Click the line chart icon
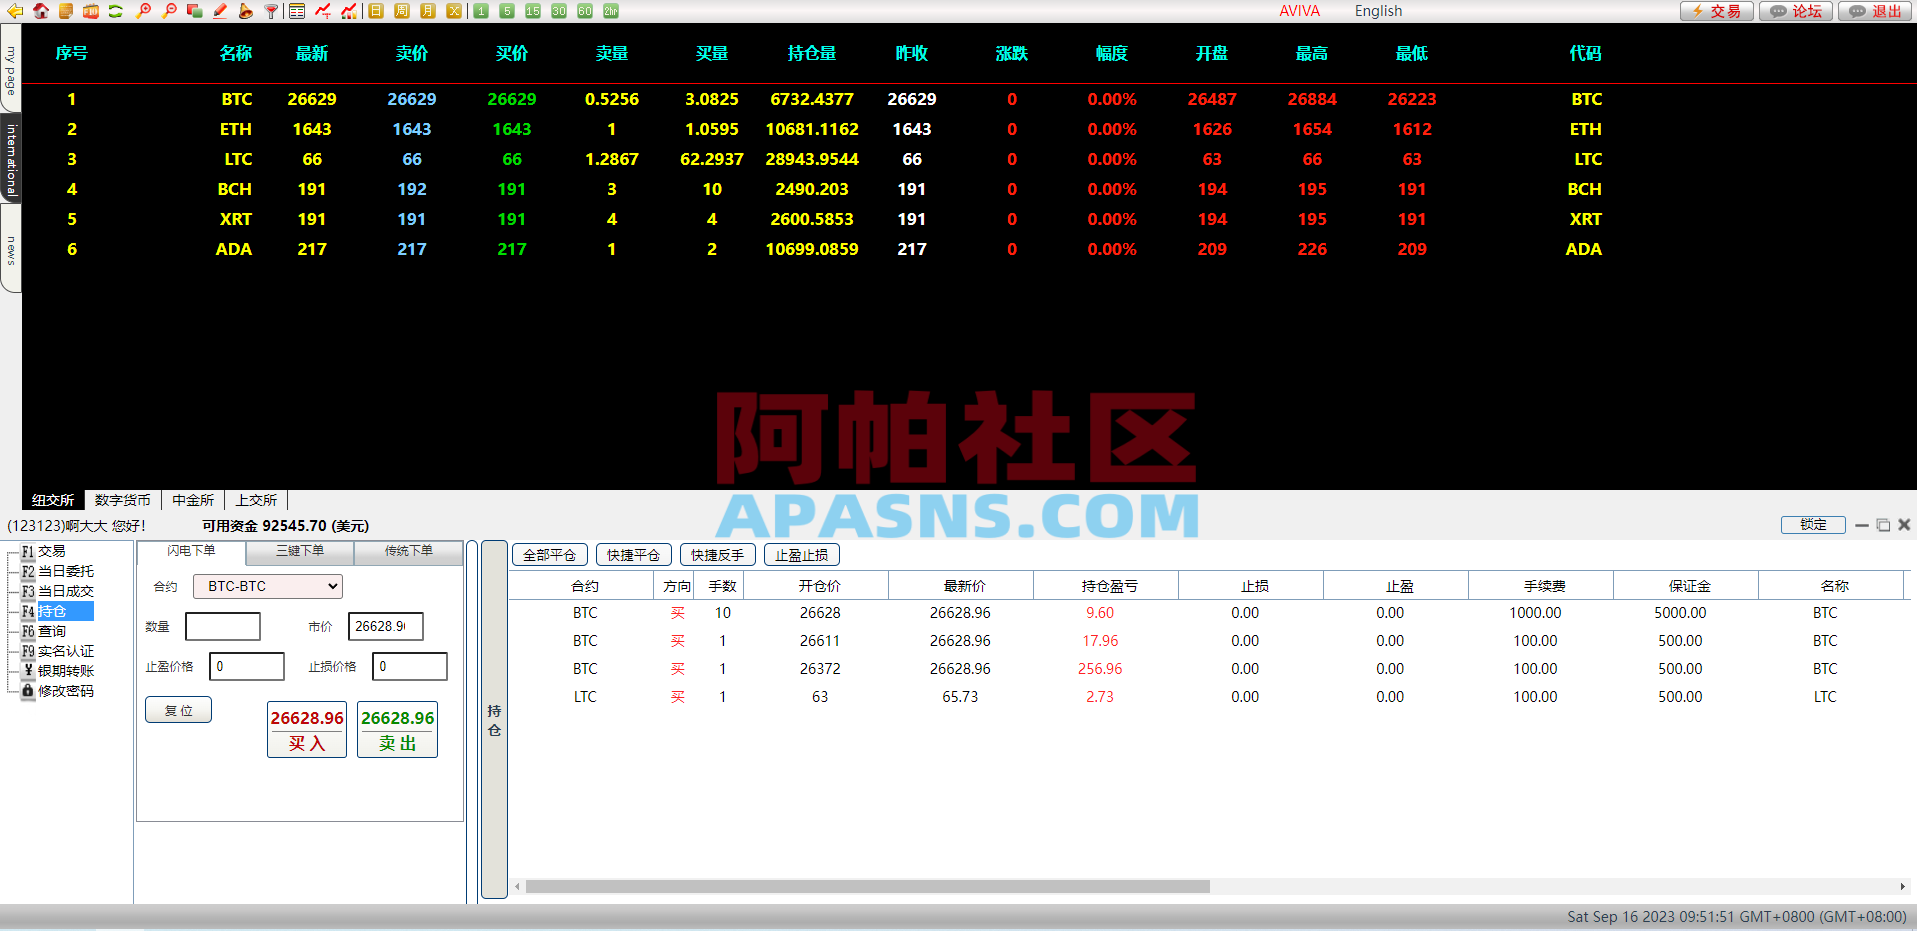The height and width of the screenshot is (931, 1917). click(322, 11)
